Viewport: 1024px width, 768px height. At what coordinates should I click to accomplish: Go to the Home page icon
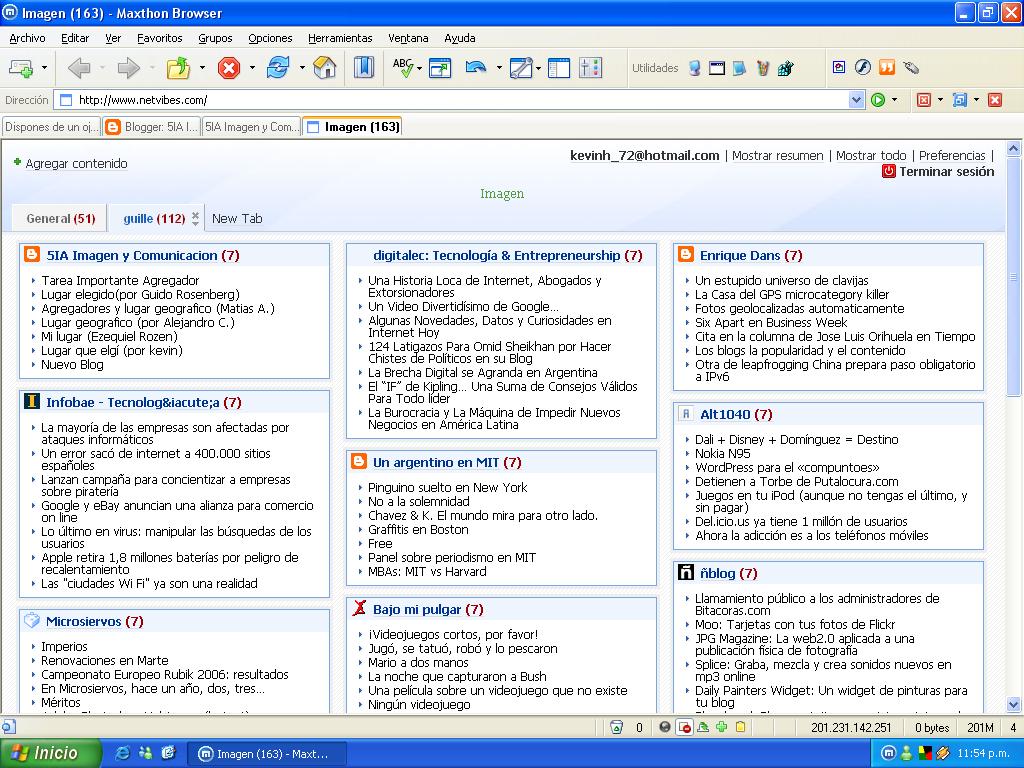coord(325,67)
